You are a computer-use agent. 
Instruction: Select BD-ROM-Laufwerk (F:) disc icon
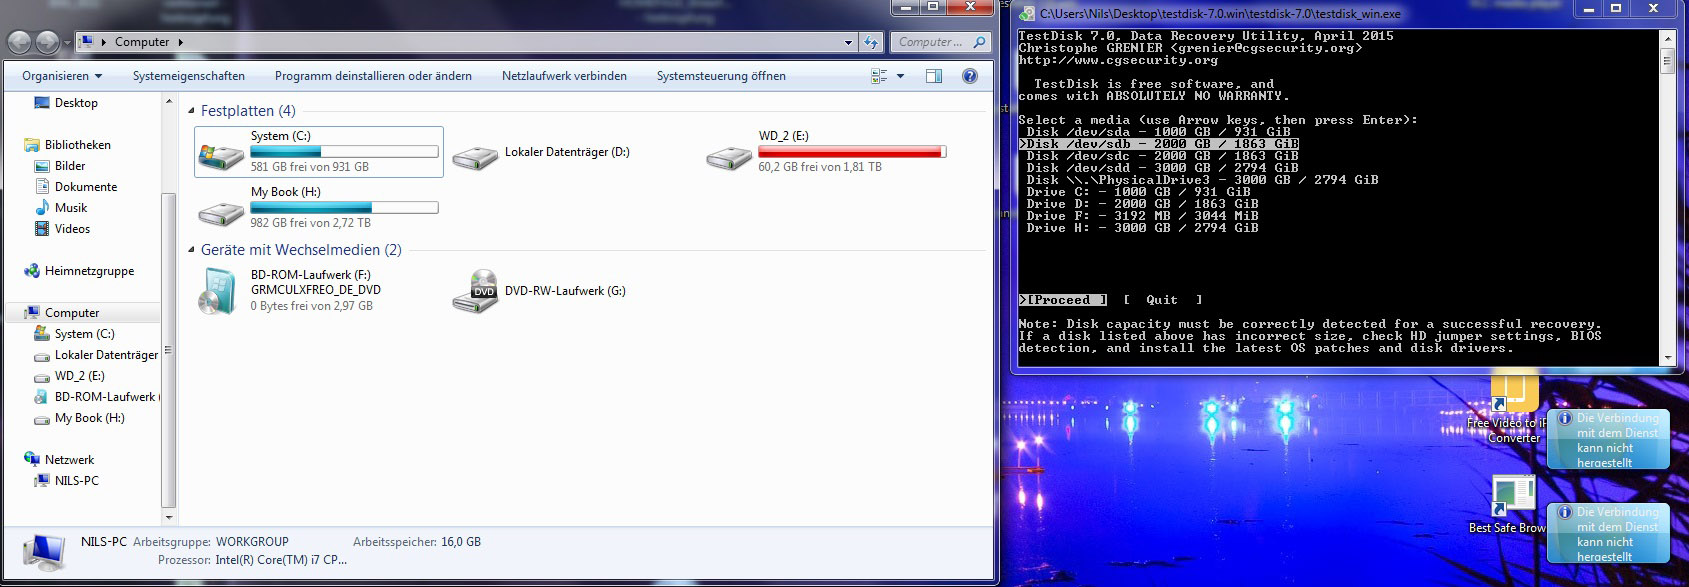[217, 291]
